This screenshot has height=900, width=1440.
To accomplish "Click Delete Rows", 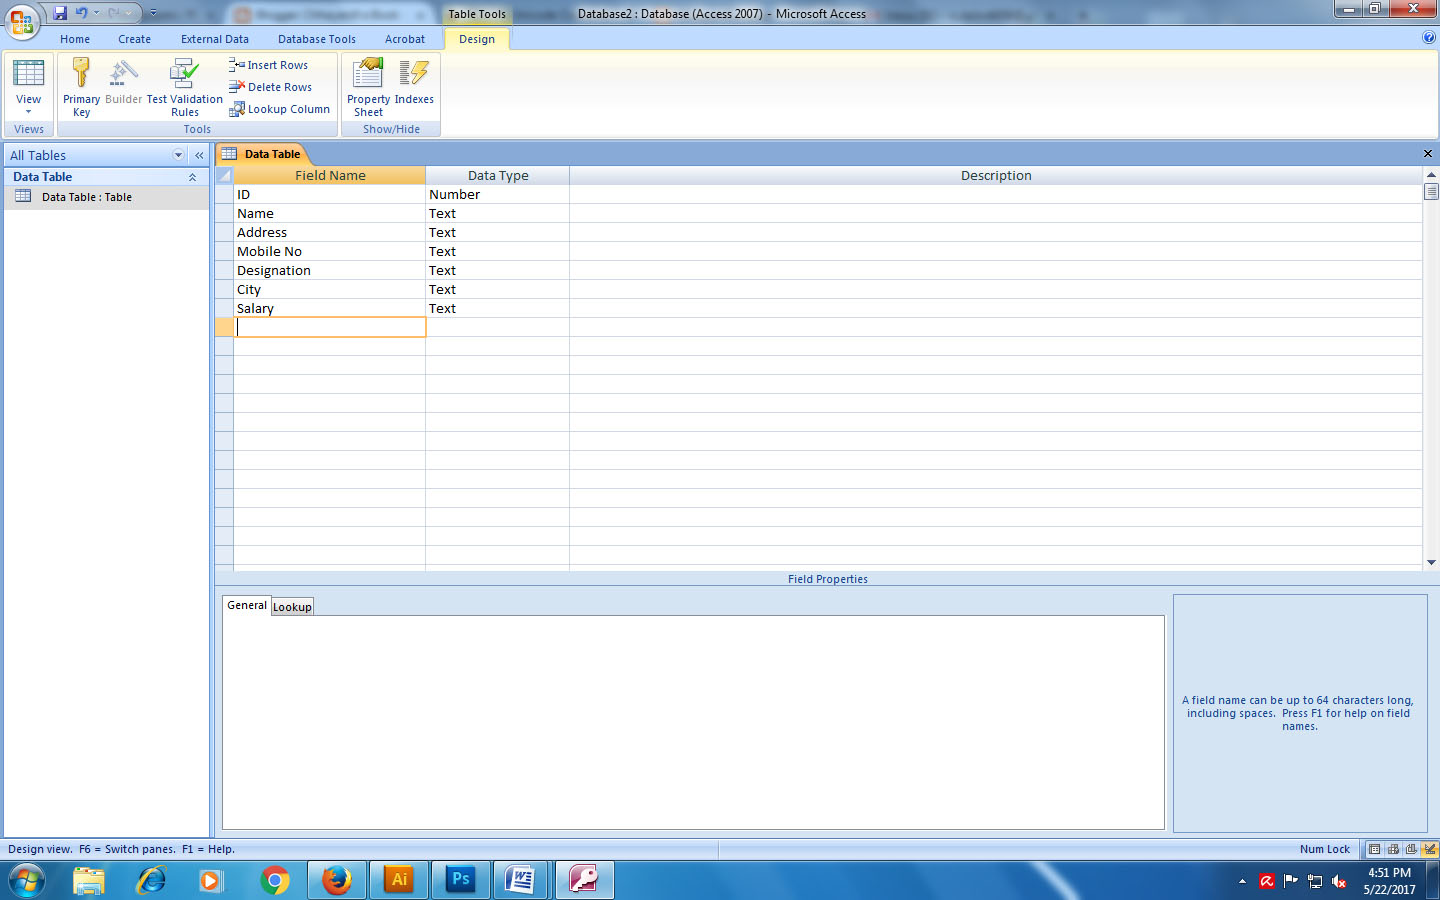I will point(270,87).
